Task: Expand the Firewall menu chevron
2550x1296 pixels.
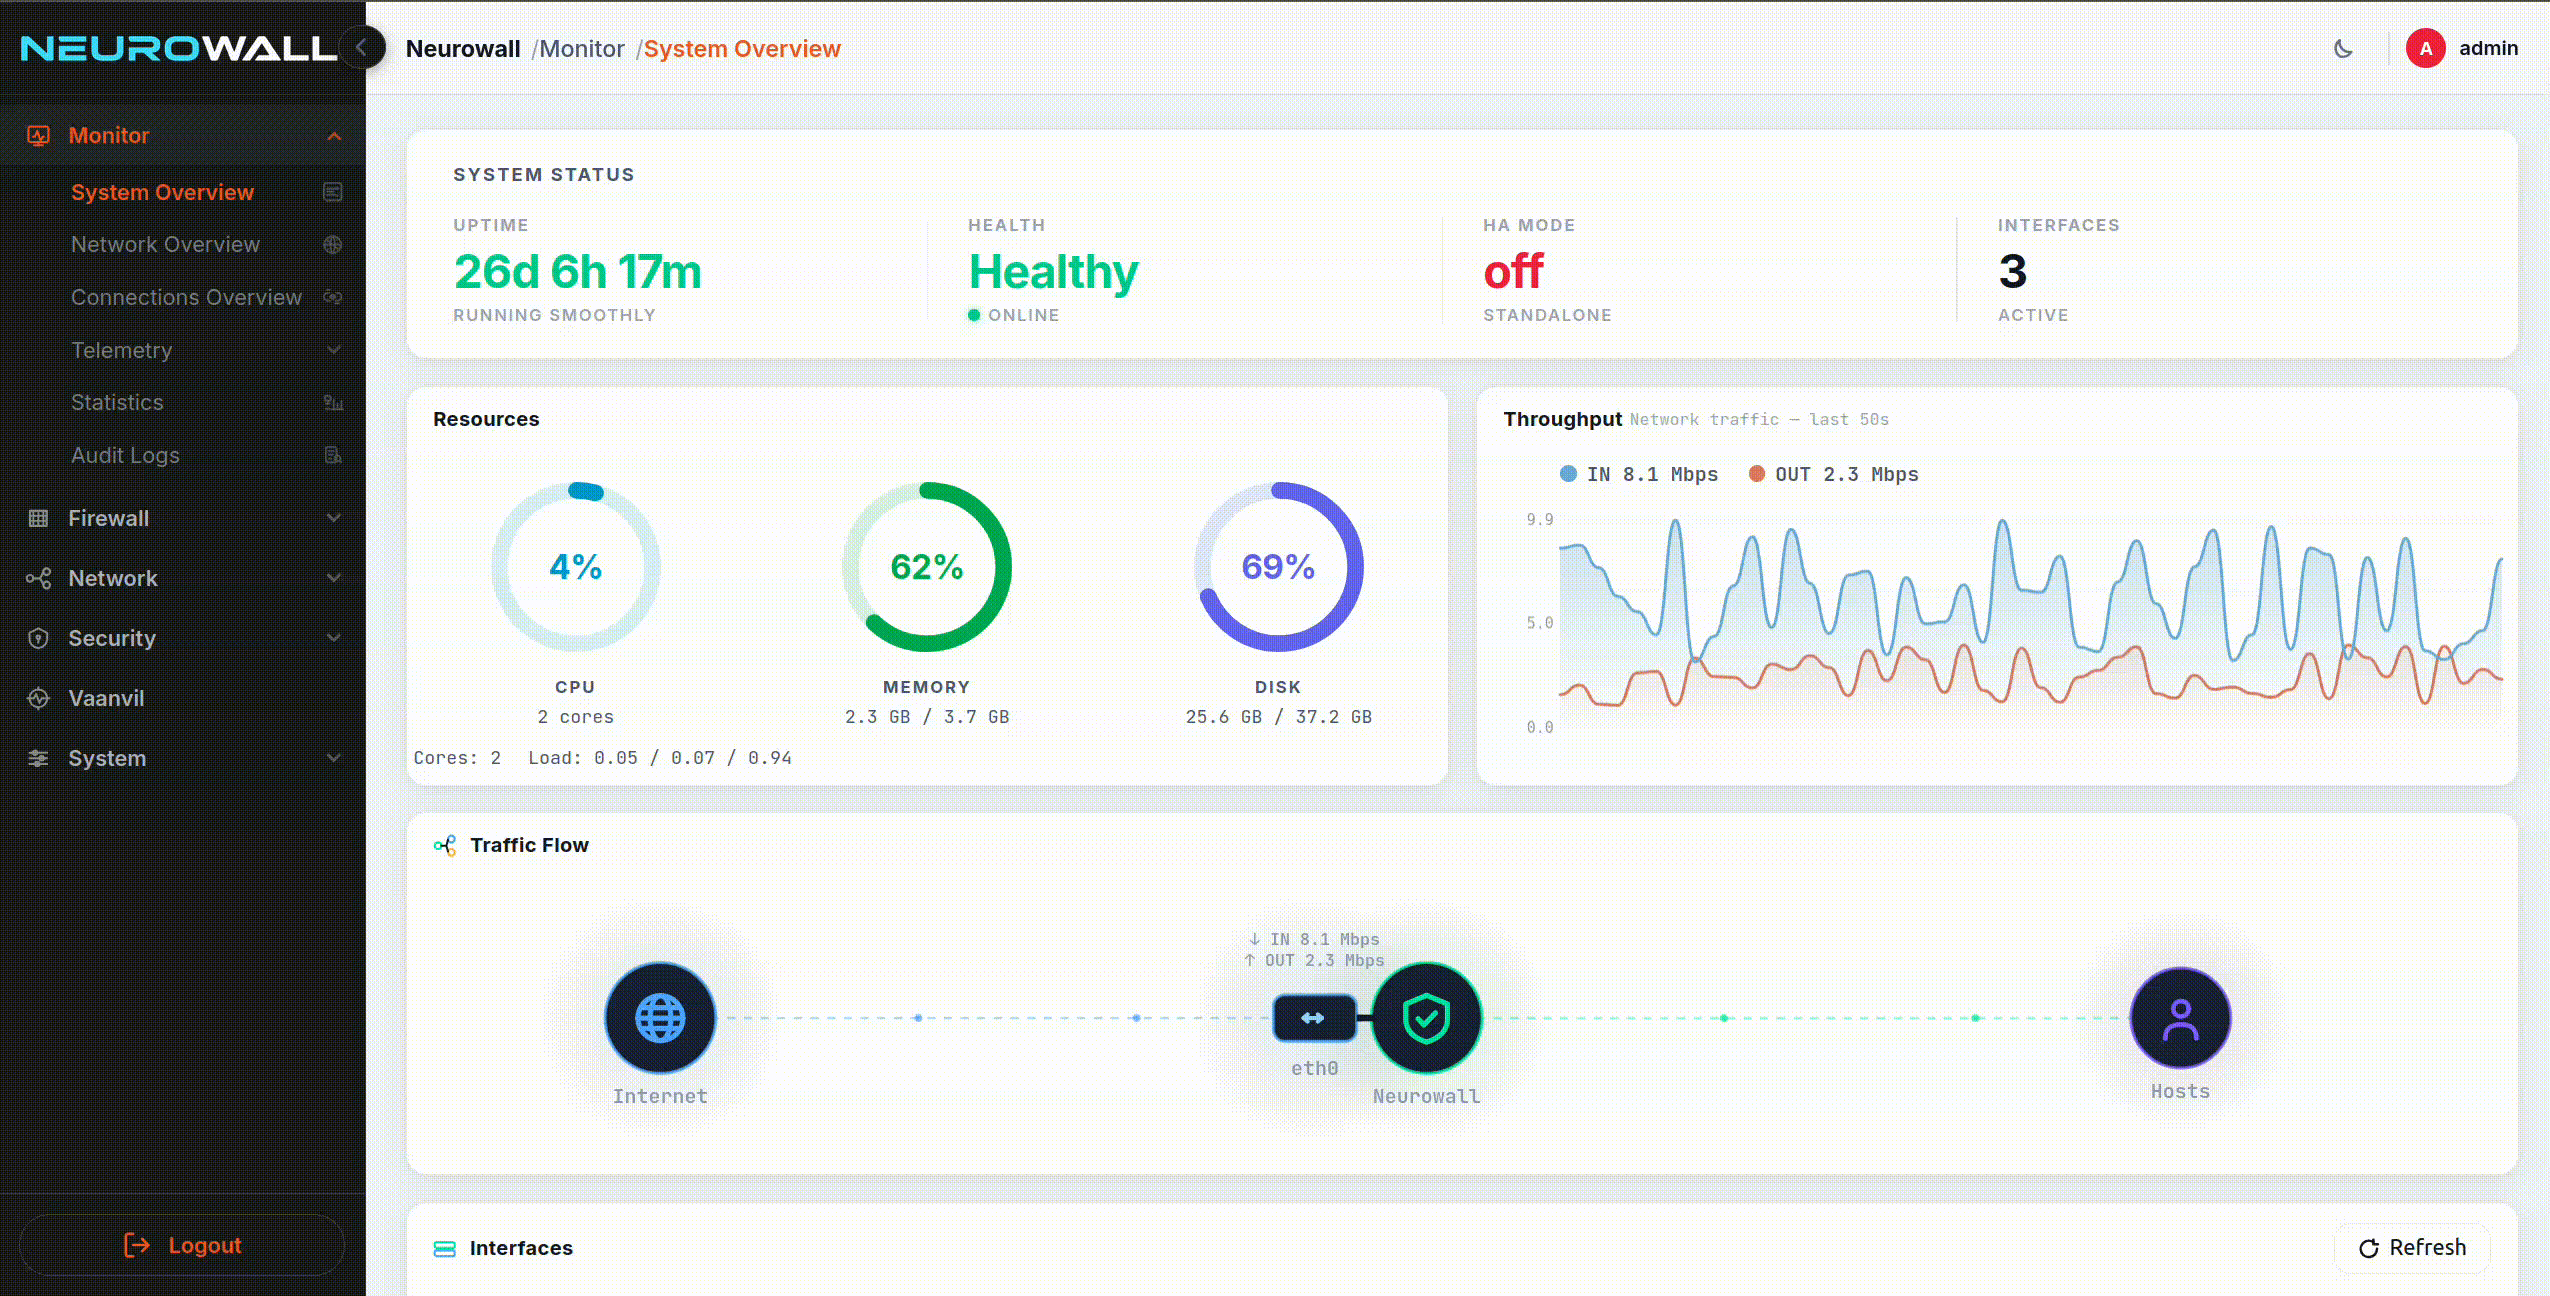Action: 334,518
